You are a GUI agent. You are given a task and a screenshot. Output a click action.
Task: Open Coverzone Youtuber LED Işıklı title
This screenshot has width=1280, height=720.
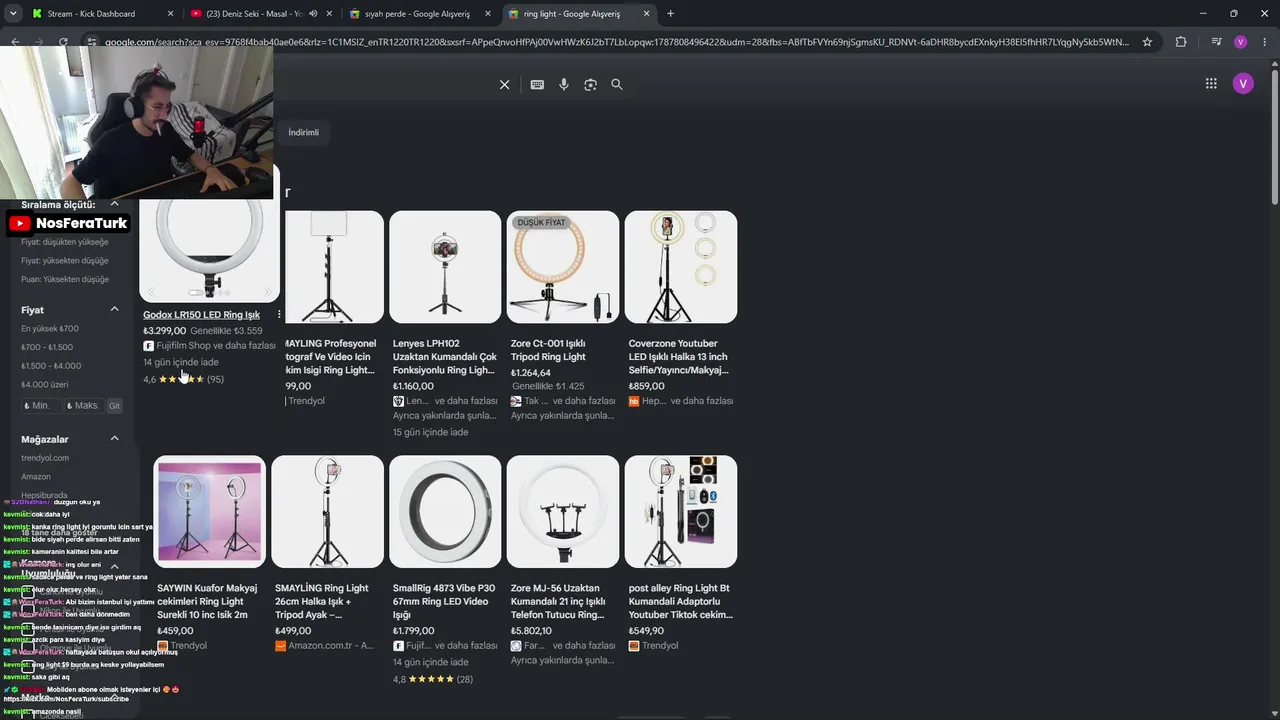(x=679, y=357)
